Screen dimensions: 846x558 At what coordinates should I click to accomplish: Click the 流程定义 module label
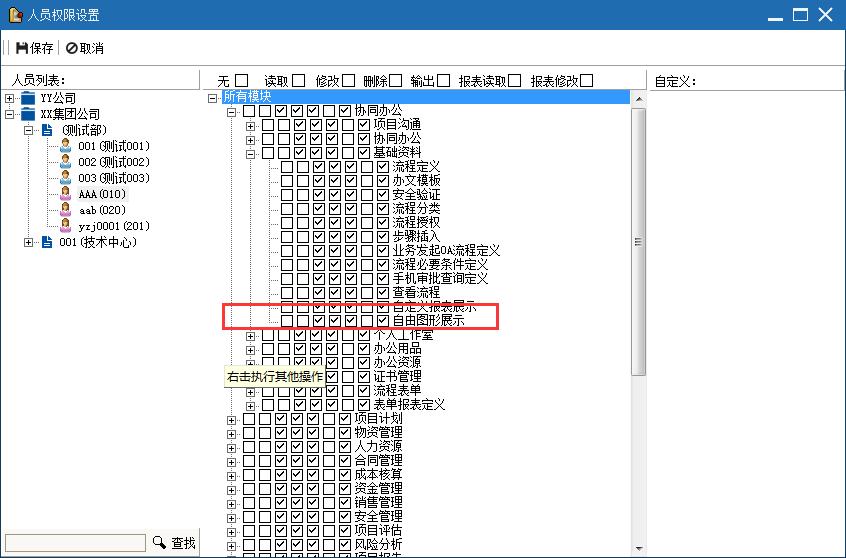416,167
